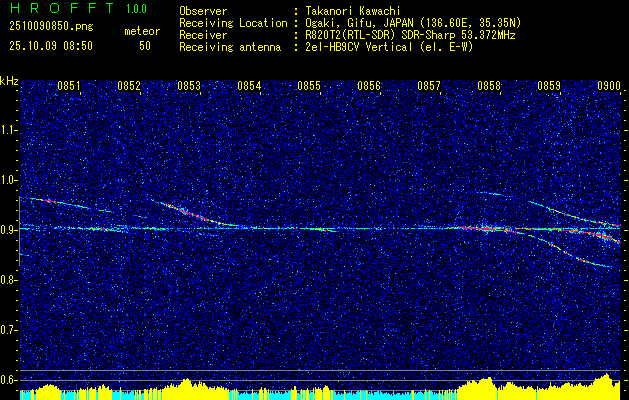Click the Receiving antenna value 2el-HB9CV Vertical
Image resolution: width=629 pixels, height=400 pixels.
coord(359,47)
